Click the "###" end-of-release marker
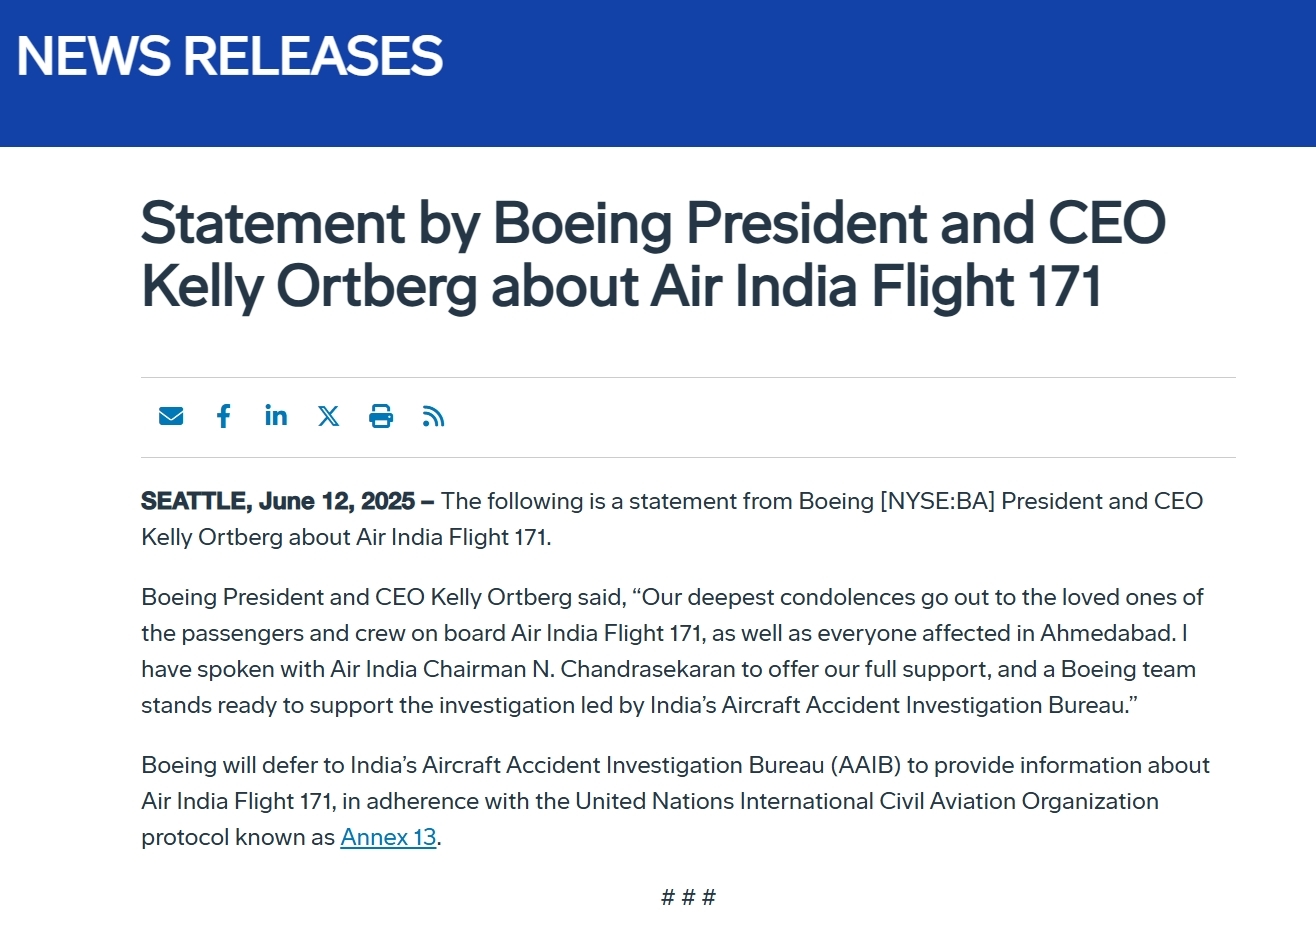1316x925 pixels. [688, 897]
